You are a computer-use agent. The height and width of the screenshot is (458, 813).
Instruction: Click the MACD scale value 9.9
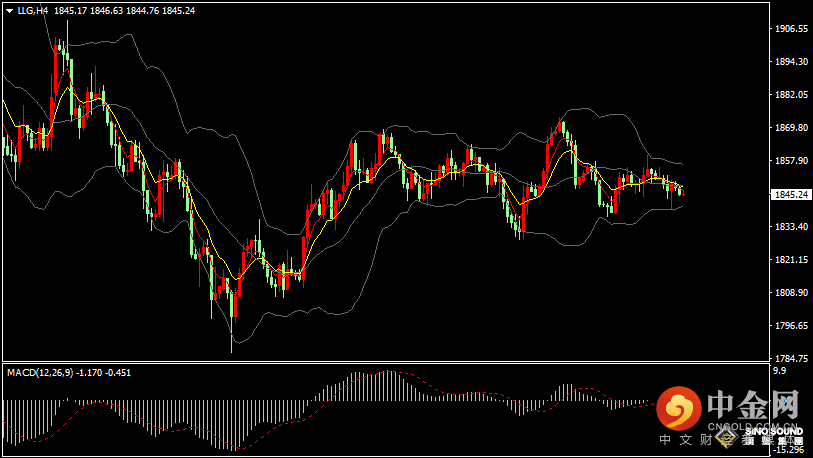pos(779,370)
